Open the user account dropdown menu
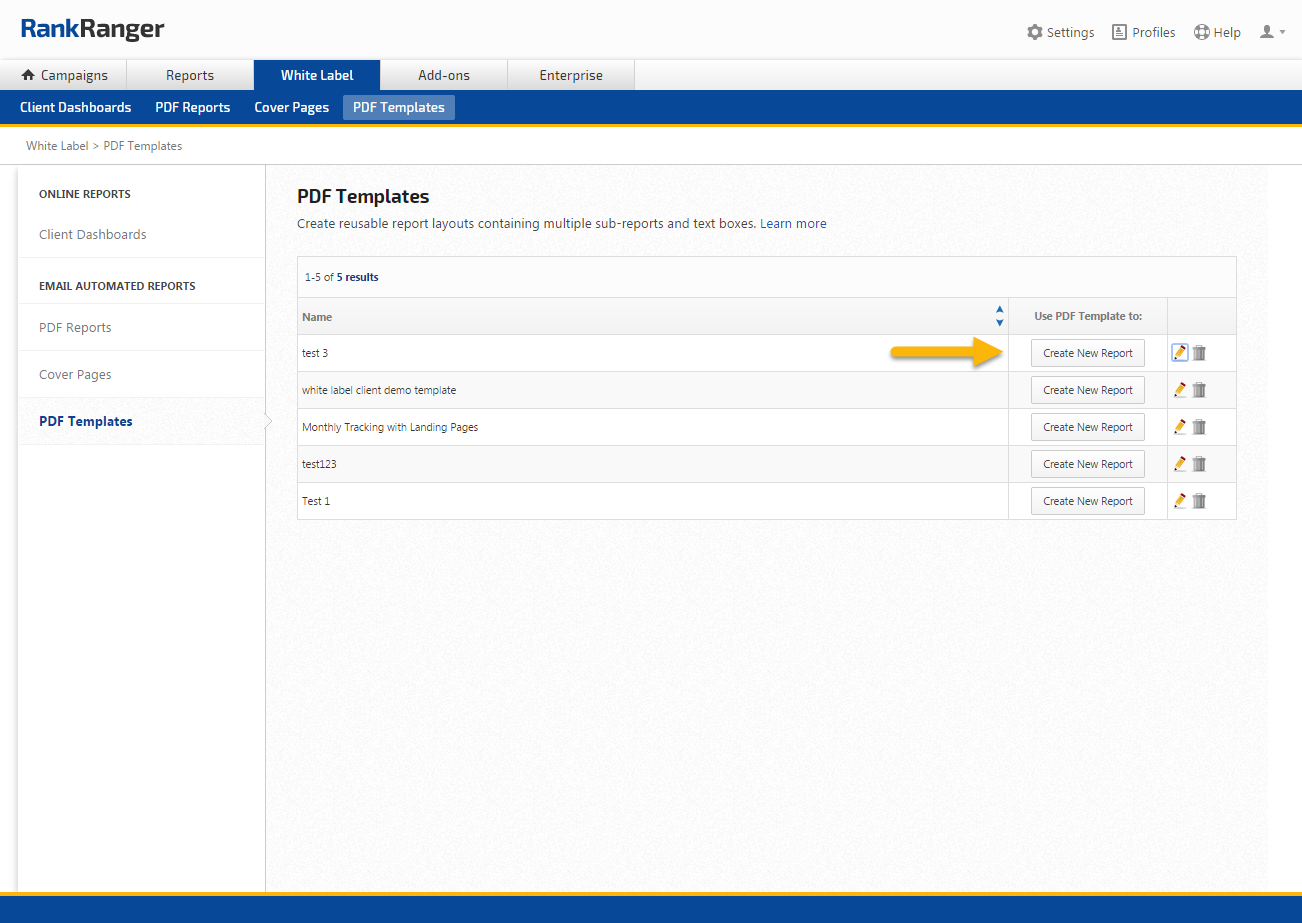Image resolution: width=1302 pixels, height=923 pixels. coord(1272,32)
